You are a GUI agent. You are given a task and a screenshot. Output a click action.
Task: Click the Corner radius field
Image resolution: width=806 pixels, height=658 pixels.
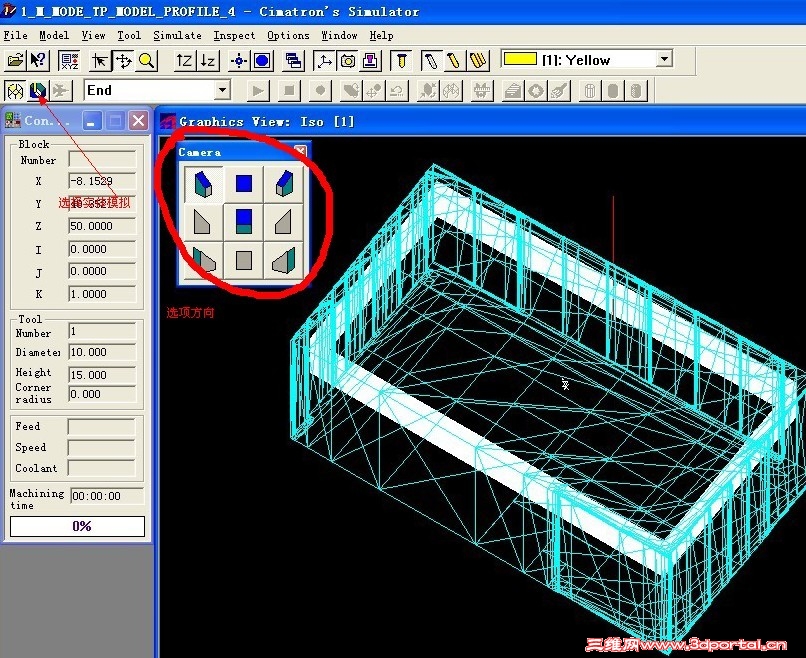click(102, 394)
